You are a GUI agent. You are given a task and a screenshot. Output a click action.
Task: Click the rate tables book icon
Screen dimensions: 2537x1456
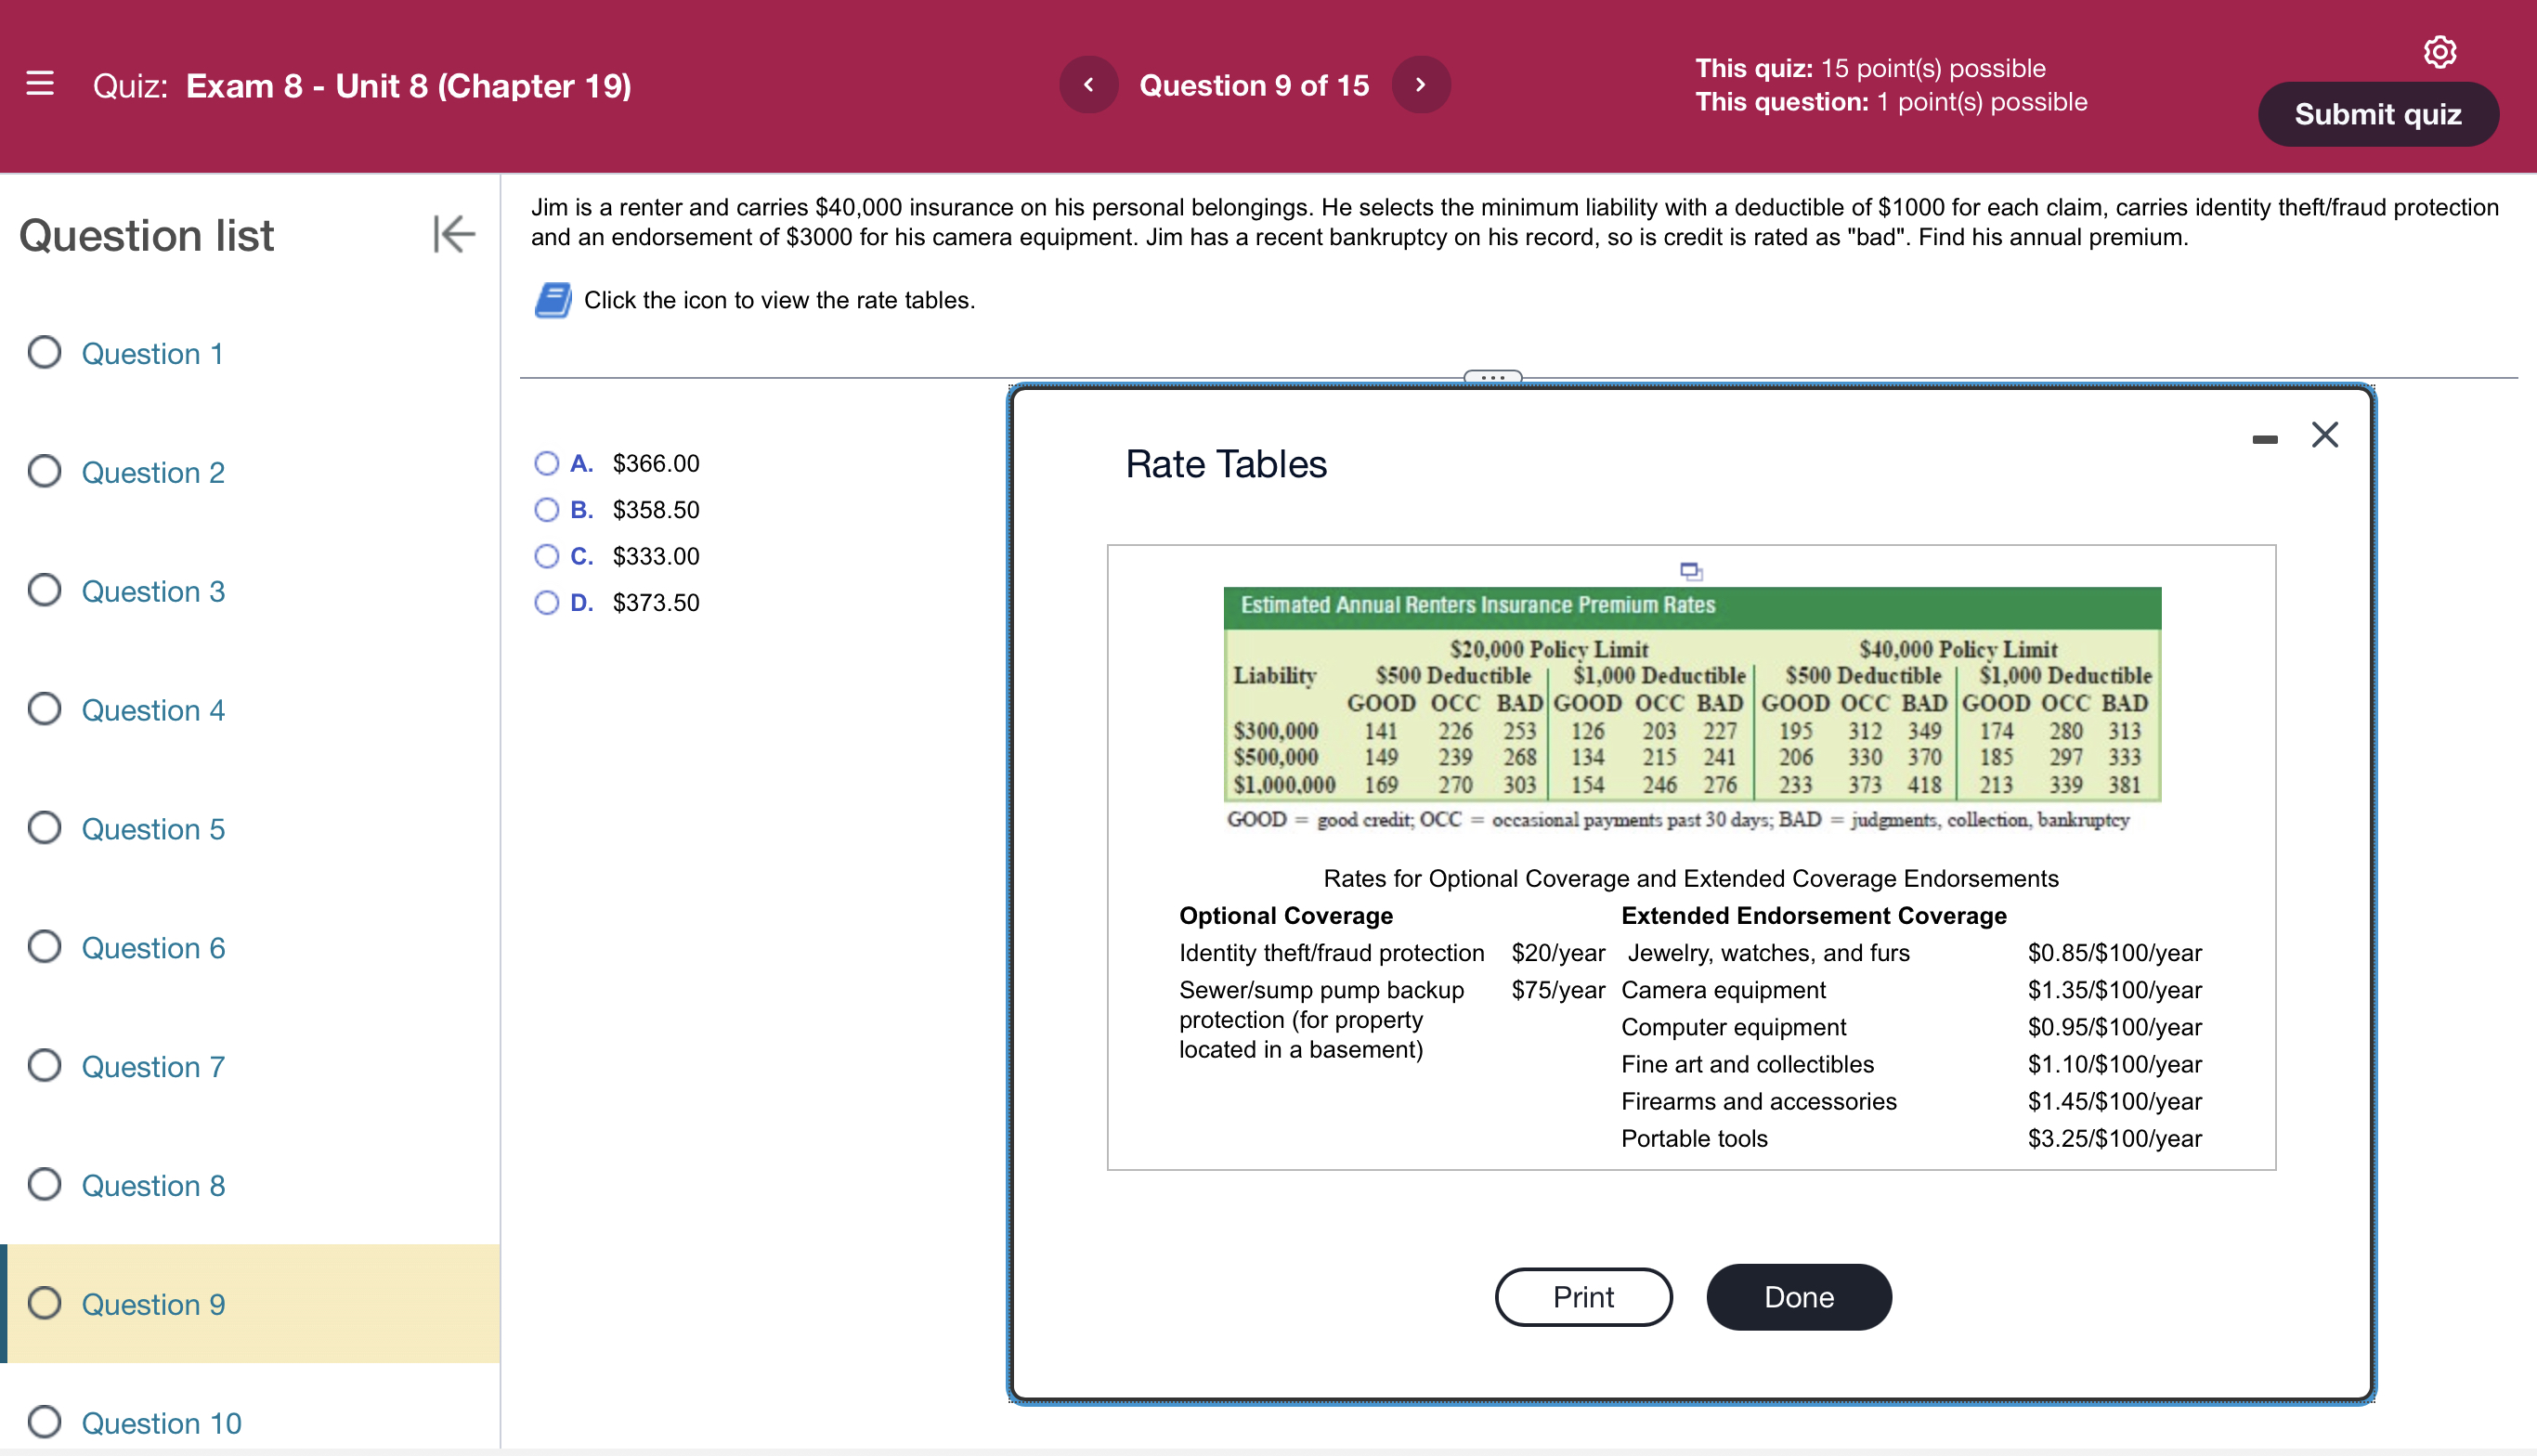[553, 300]
